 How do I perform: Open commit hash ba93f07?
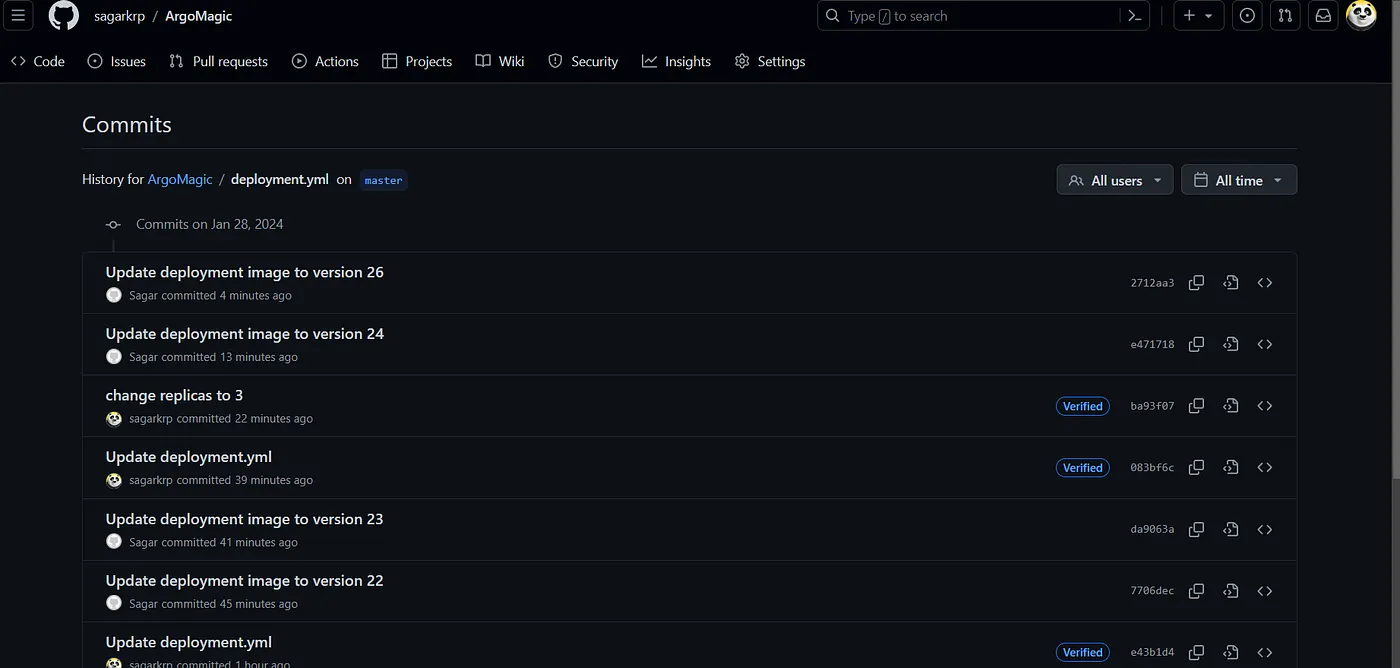[1152, 406]
